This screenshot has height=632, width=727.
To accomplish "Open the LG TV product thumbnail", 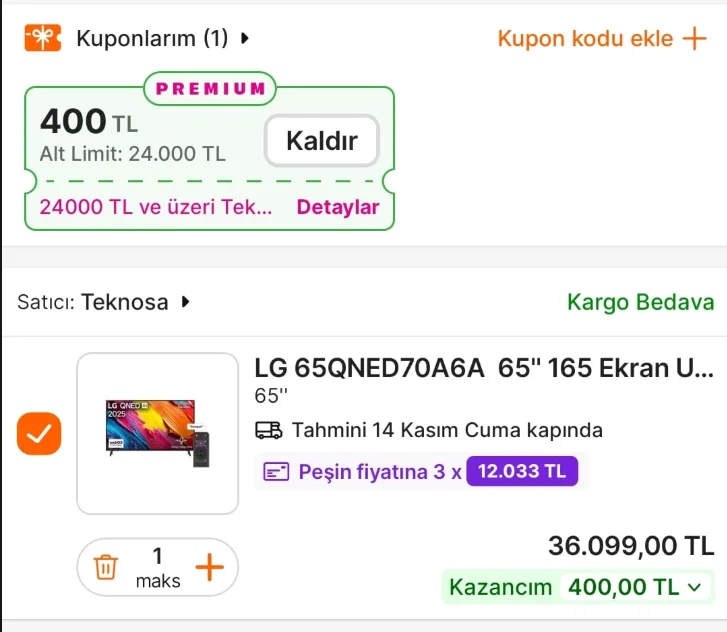I will coord(158,433).
